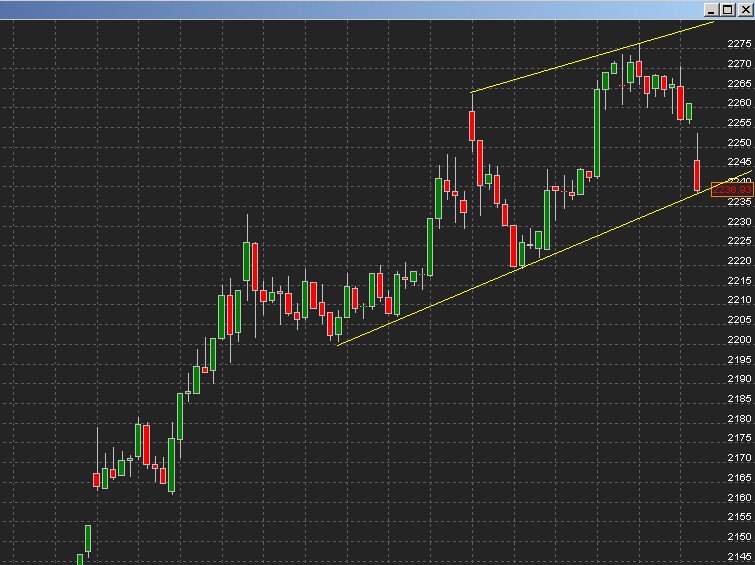This screenshot has height=565, width=755.
Task: Click the 2255 price axis label
Action: click(739, 122)
